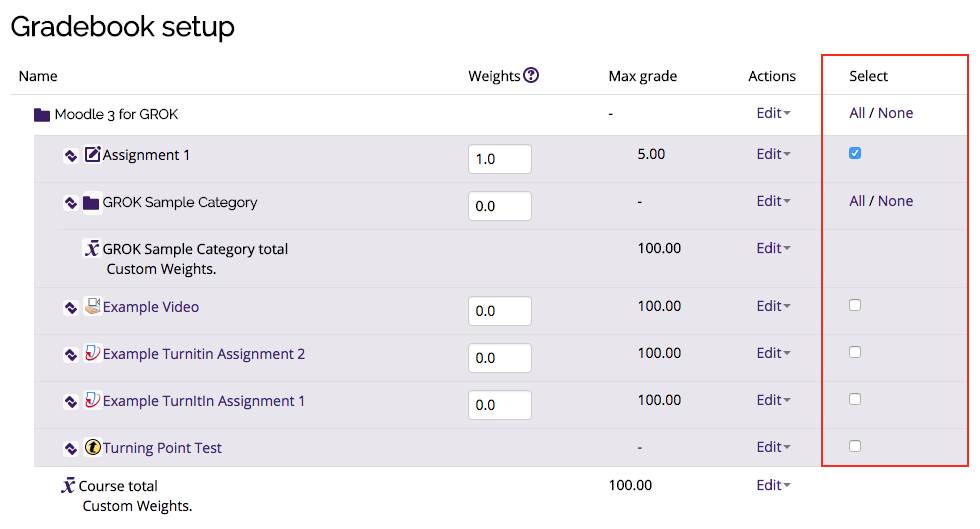Select None in the GROK Sample Category row

pyautogui.click(x=896, y=201)
